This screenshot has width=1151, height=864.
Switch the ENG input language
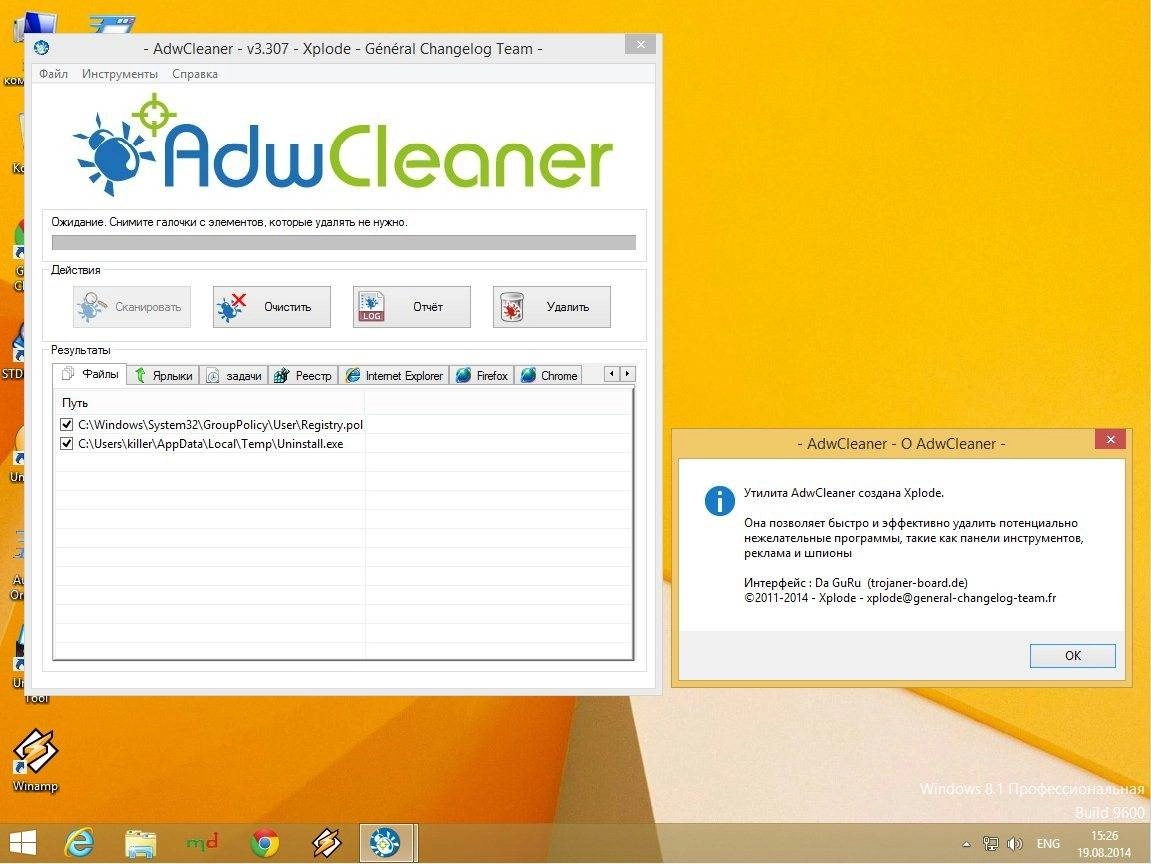click(x=1048, y=844)
